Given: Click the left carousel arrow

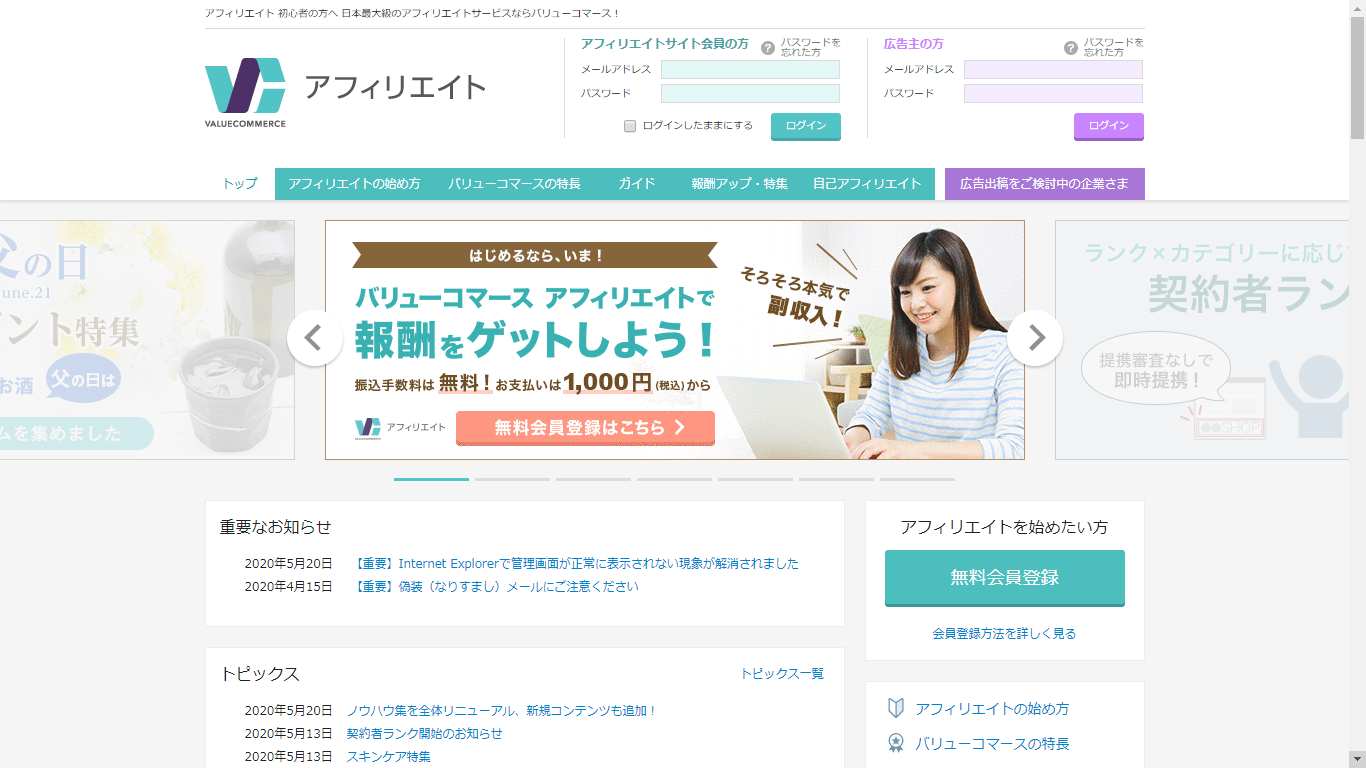Looking at the screenshot, I should (x=314, y=339).
